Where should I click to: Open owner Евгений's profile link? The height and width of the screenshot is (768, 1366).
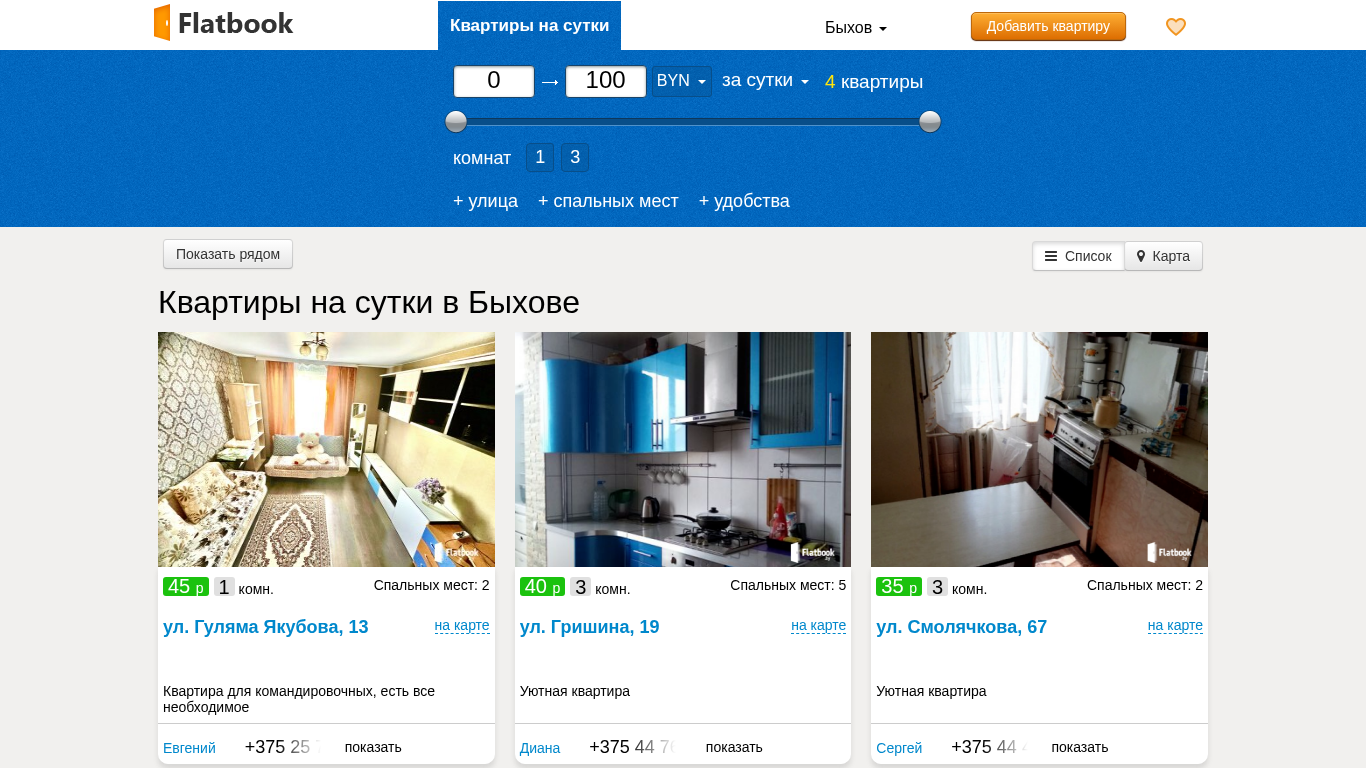(189, 748)
